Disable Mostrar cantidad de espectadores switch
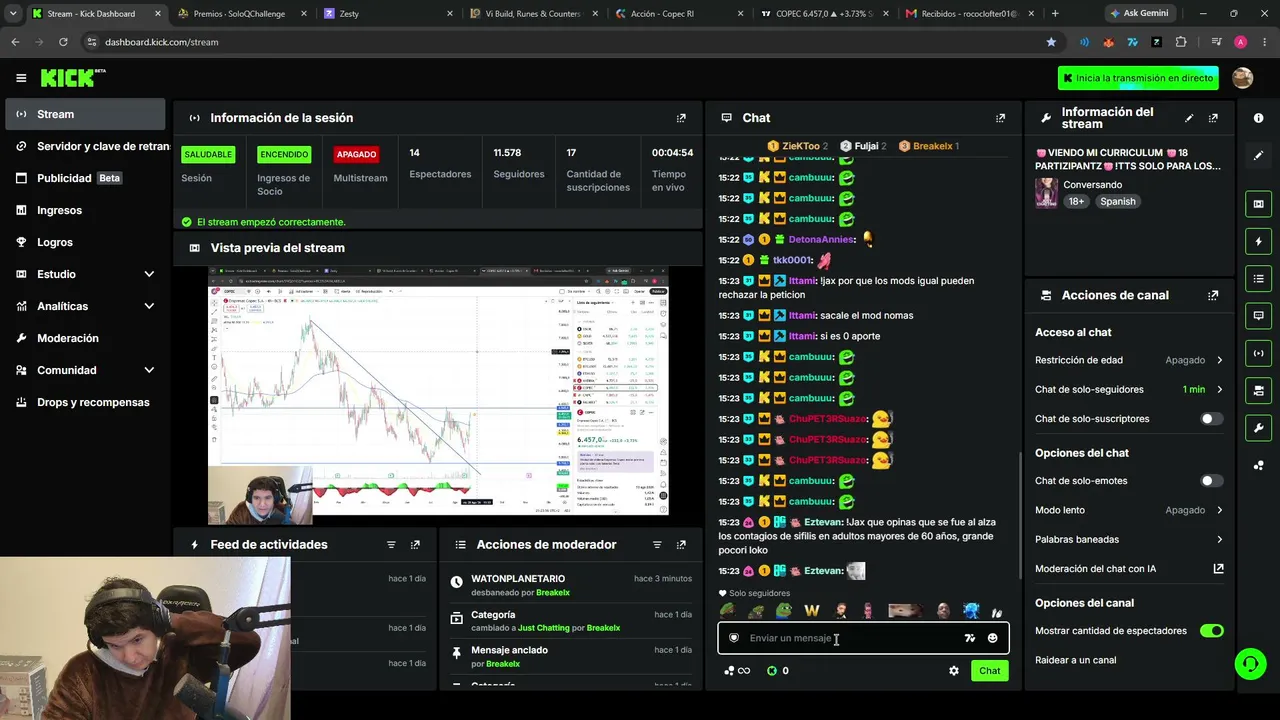 (1211, 631)
